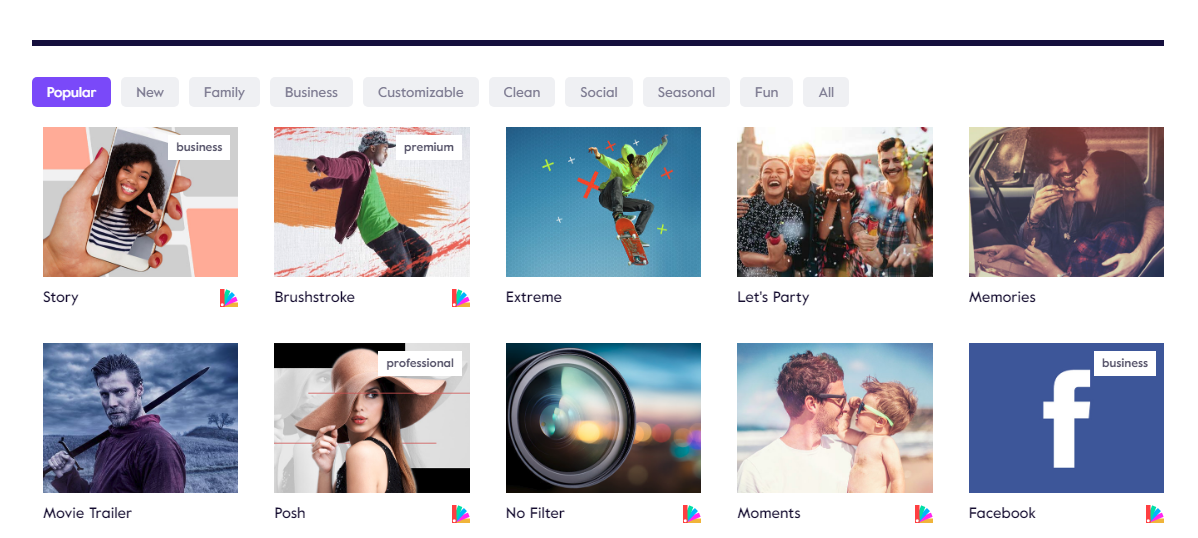Image resolution: width=1198 pixels, height=538 pixels.
Task: Click the Posh title text
Action: tap(290, 513)
